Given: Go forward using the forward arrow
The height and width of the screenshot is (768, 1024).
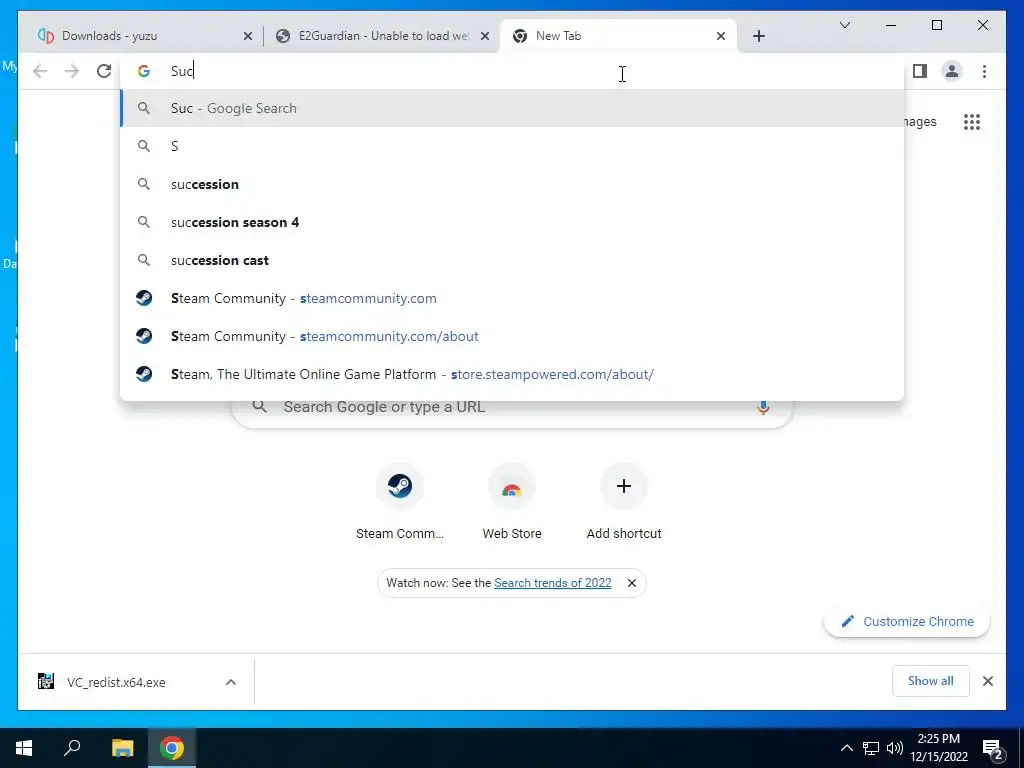Looking at the screenshot, I should click(x=72, y=71).
